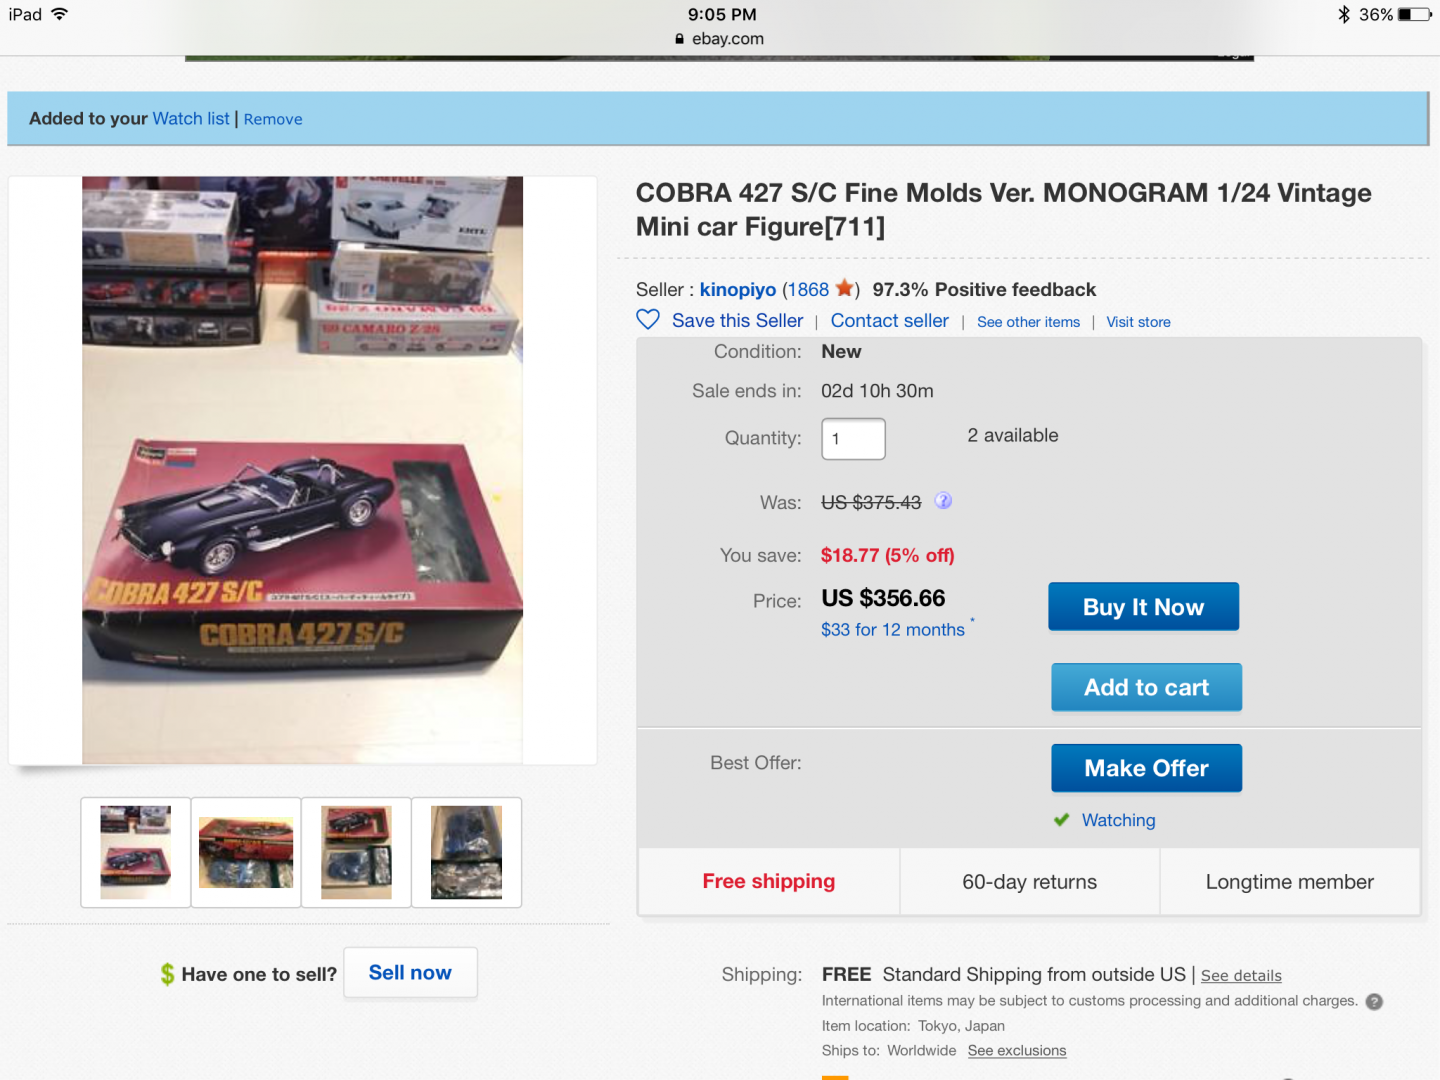1440x1080 pixels.
Task: Open the price info question mark icon
Action: [x=943, y=501]
